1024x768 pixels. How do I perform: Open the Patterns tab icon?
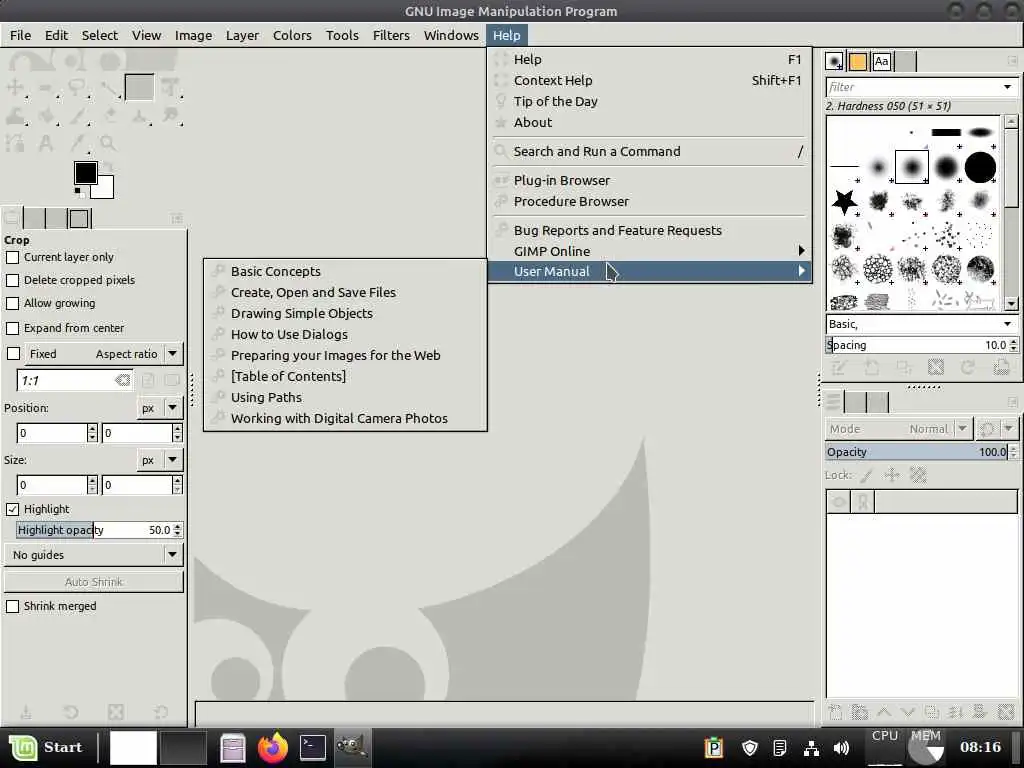pyautogui.click(x=858, y=61)
